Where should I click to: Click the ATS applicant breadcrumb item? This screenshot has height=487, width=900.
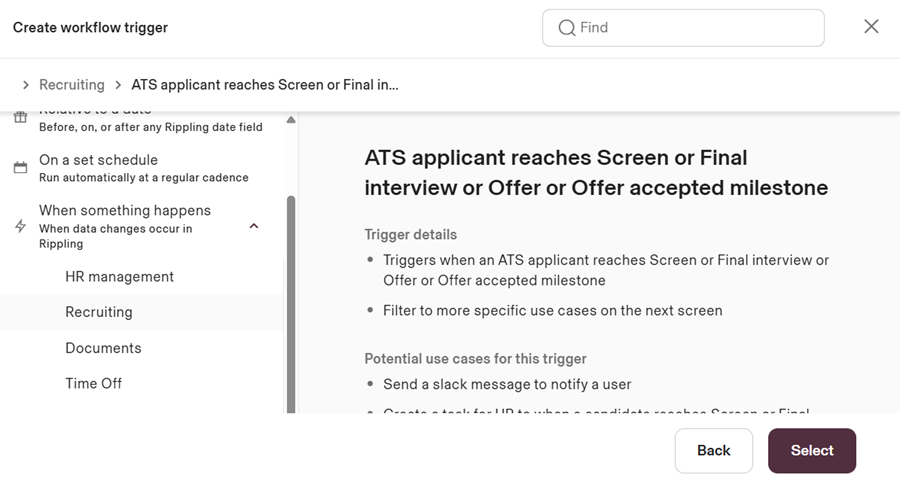pos(265,85)
